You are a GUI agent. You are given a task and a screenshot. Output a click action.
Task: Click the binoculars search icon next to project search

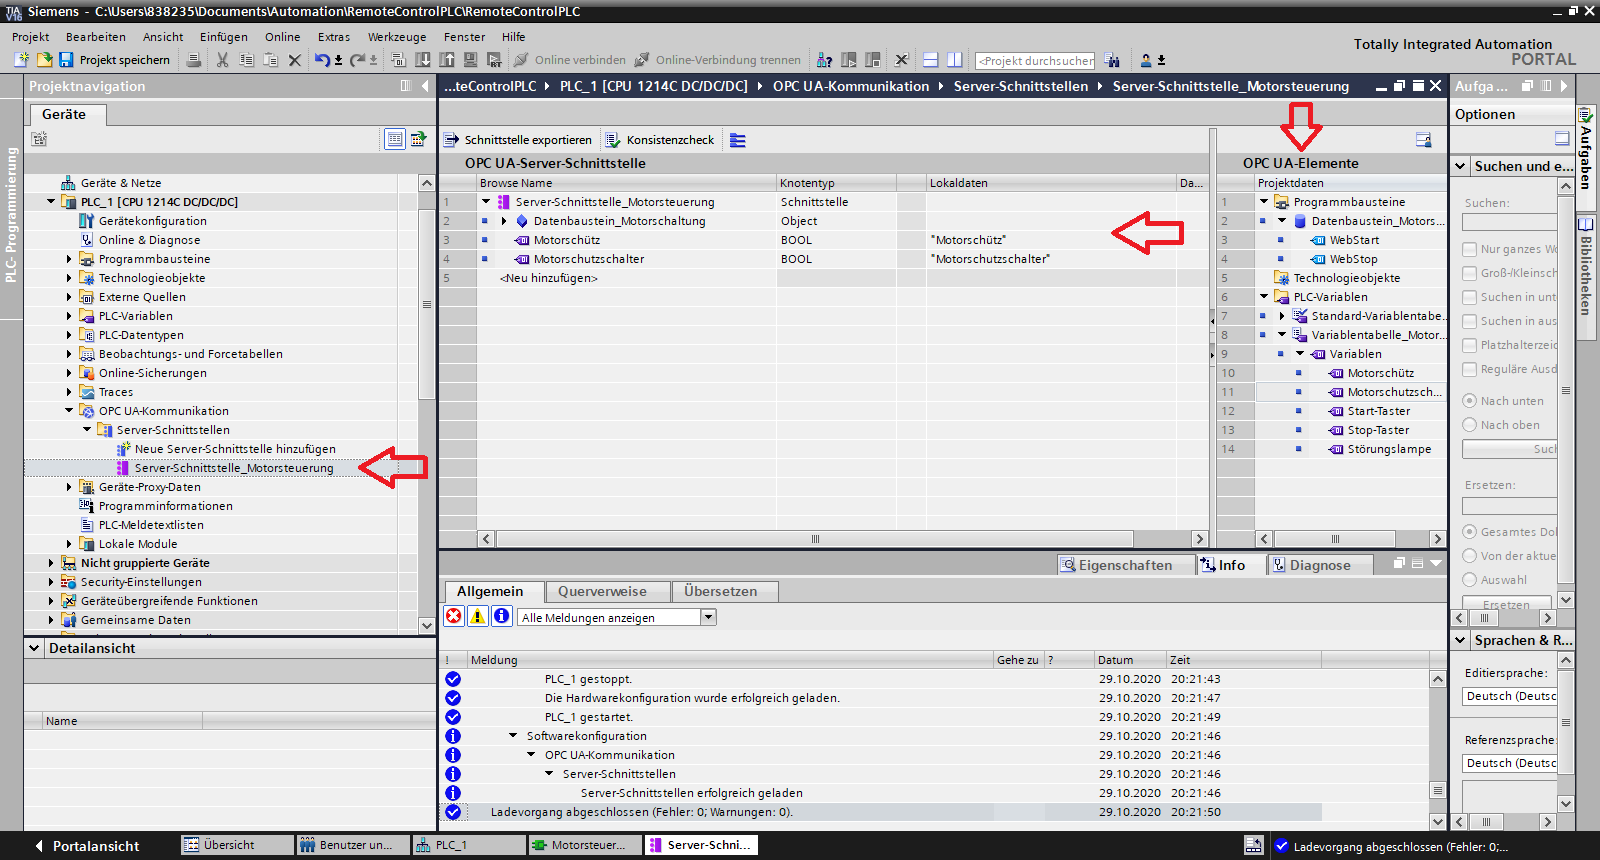coord(1112,60)
